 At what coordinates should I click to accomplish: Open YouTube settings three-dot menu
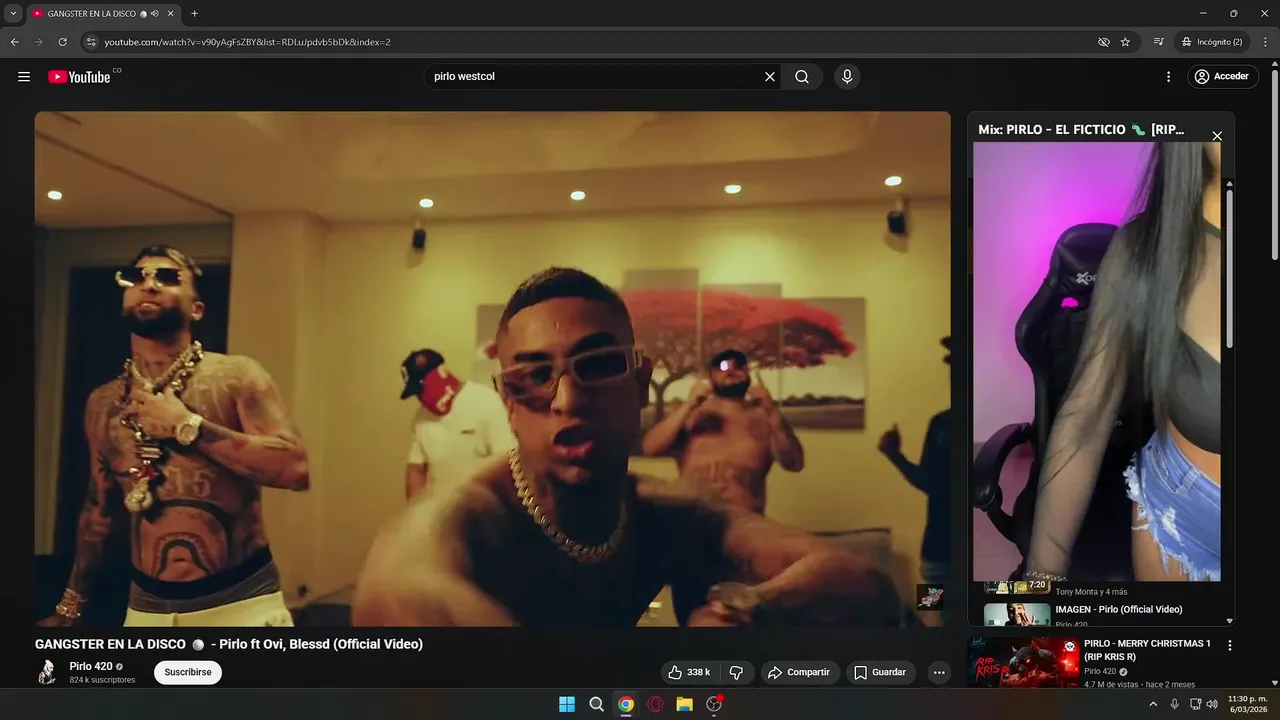(x=1168, y=77)
